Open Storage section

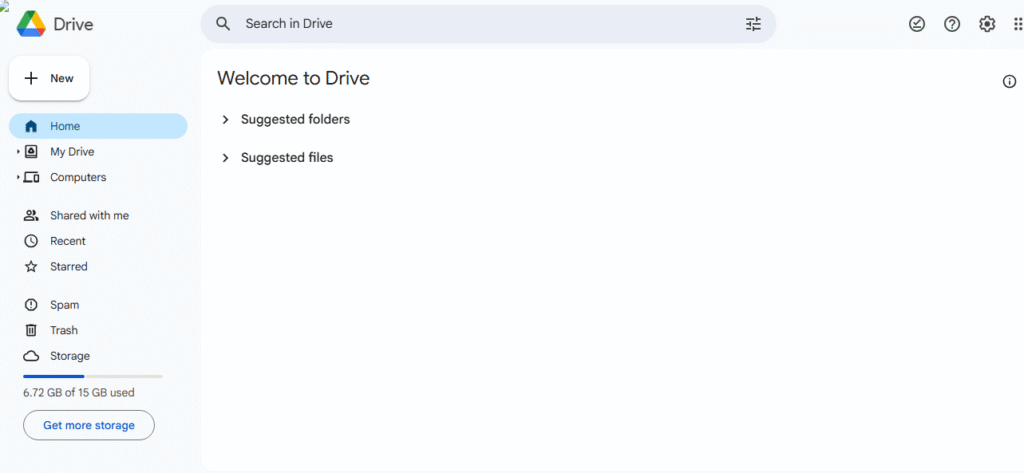point(98,356)
